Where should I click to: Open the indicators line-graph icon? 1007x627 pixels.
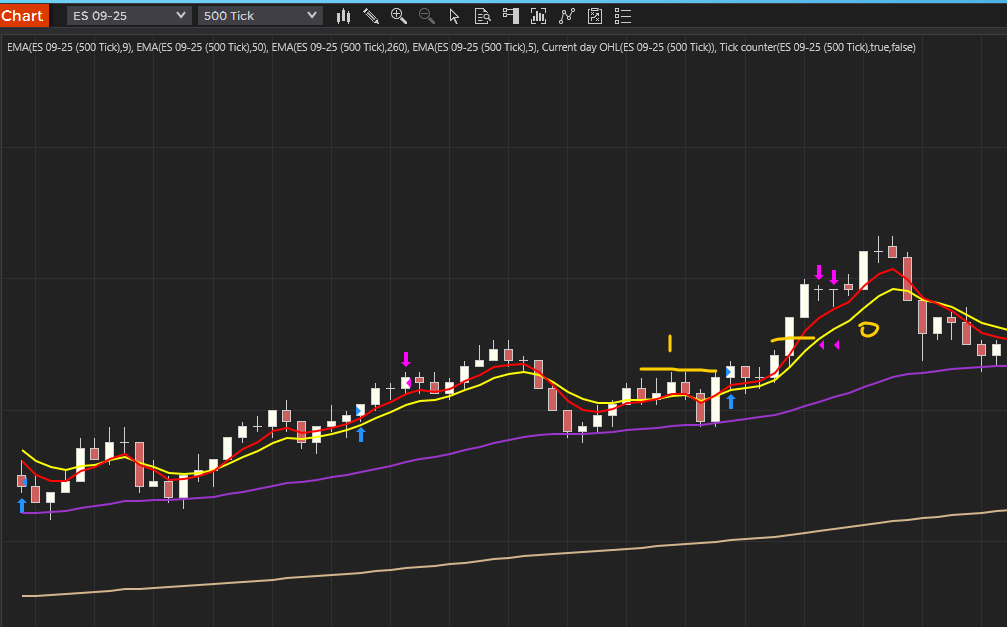[x=566, y=16]
